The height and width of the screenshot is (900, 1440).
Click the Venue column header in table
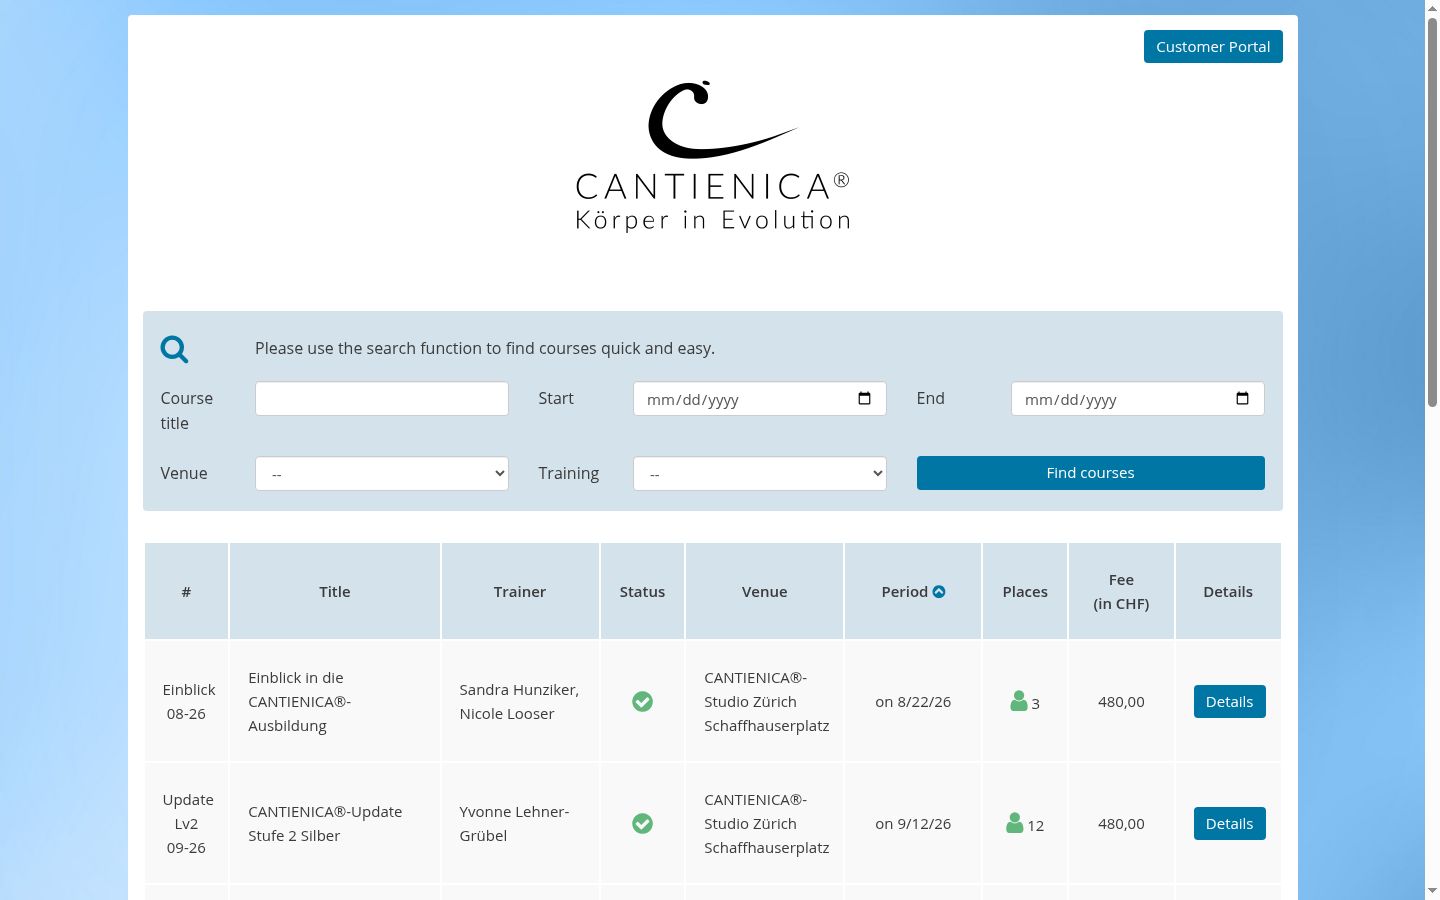tap(765, 592)
